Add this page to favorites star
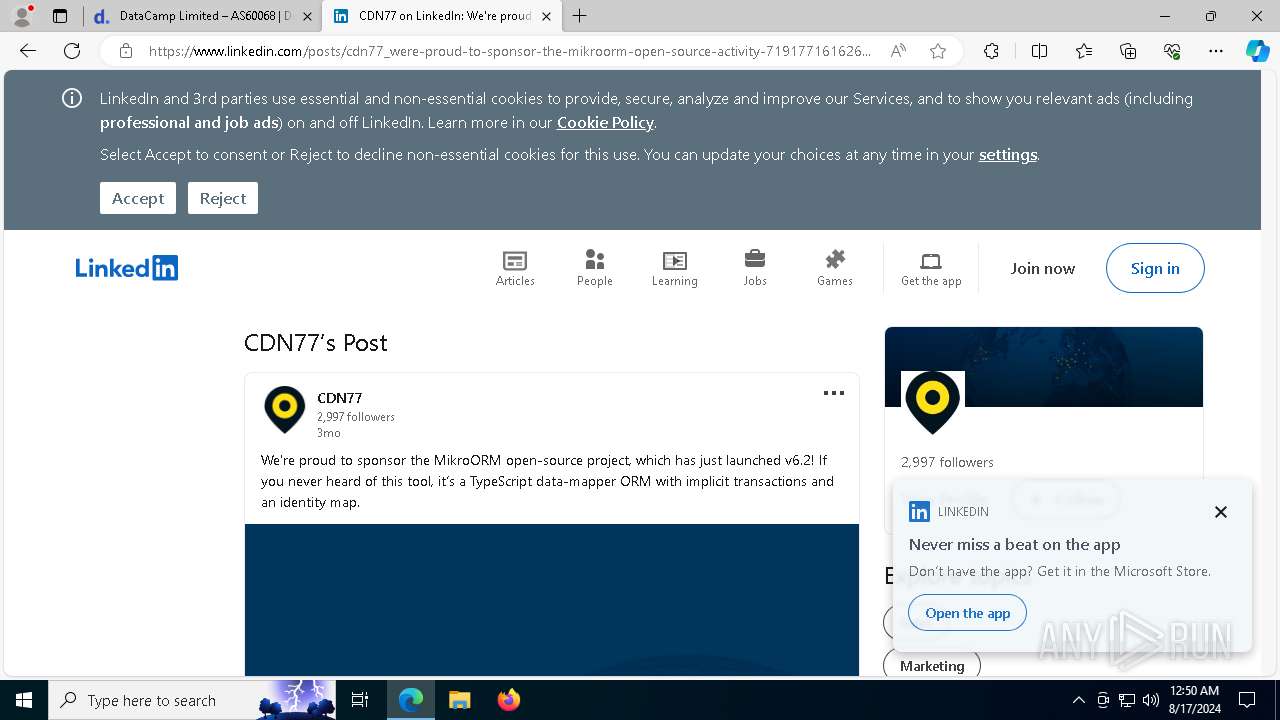Viewport: 1280px width, 720px height. (x=938, y=51)
